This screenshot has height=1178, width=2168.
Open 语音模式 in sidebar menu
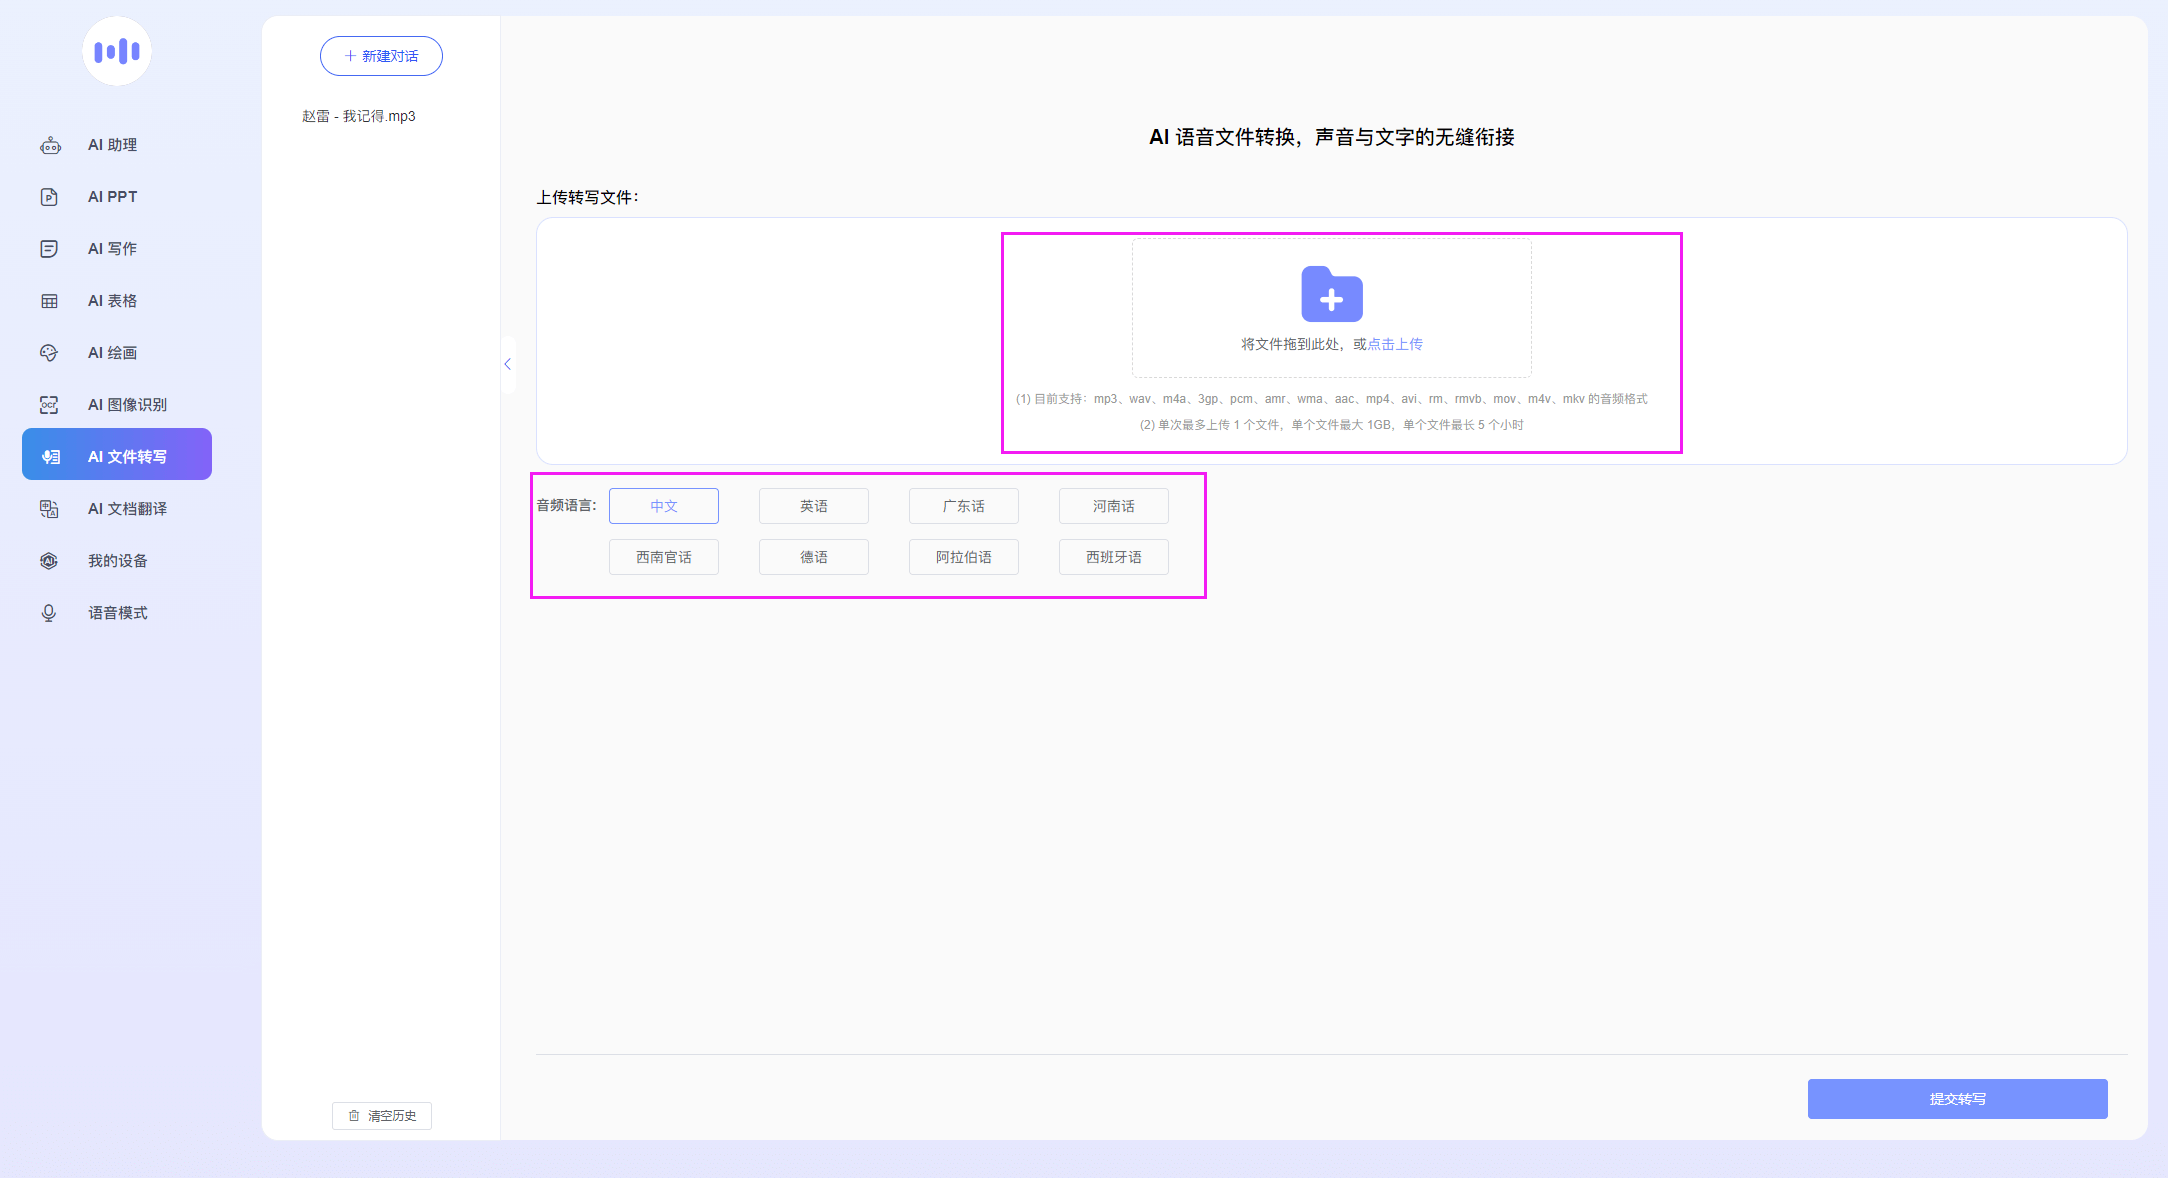pyautogui.click(x=117, y=613)
